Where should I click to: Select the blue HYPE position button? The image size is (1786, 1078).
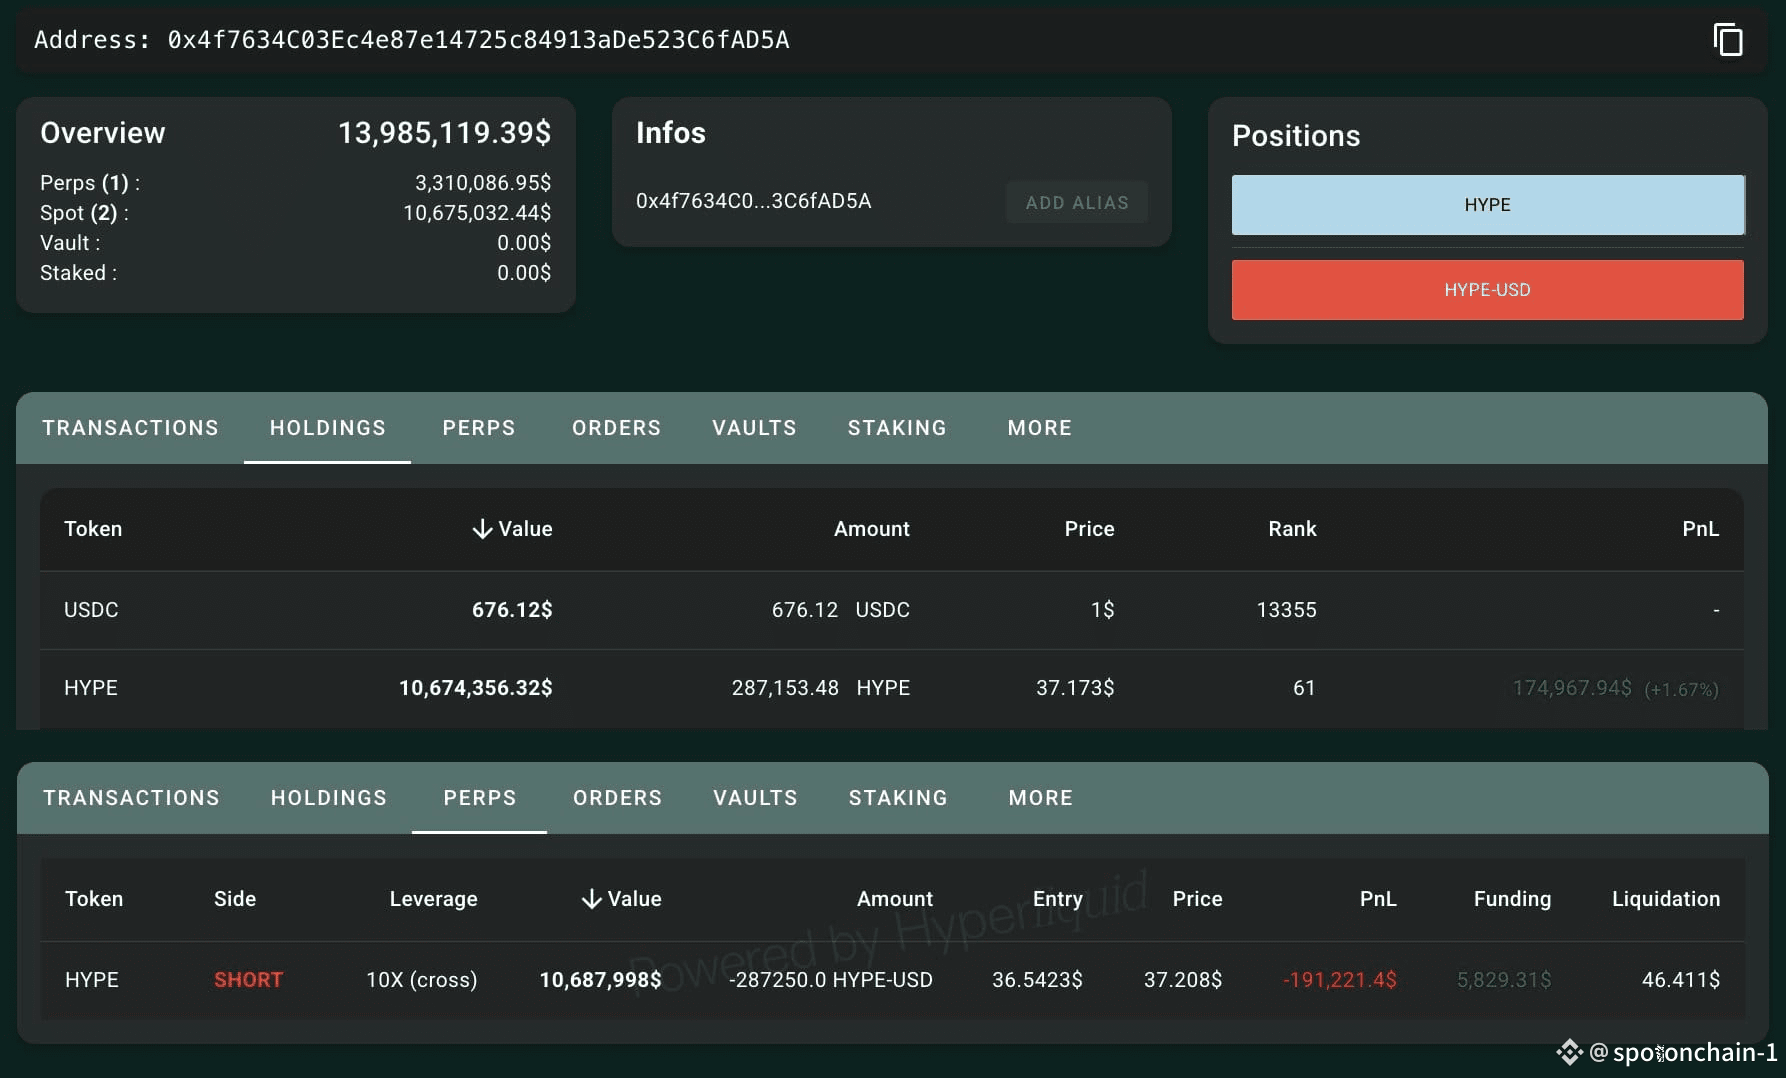coord(1488,205)
